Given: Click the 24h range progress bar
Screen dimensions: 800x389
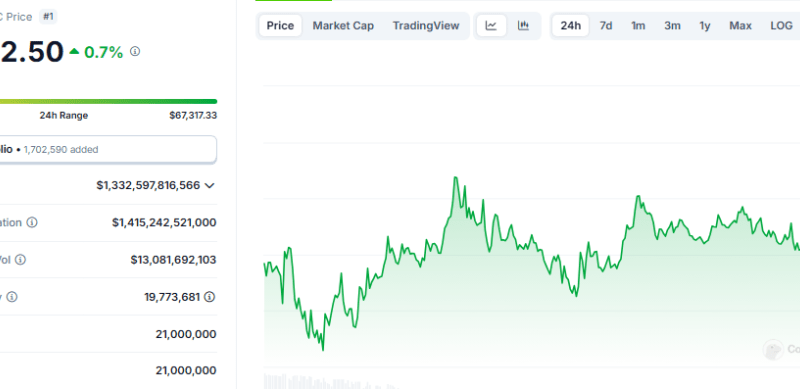Looking at the screenshot, I should [108, 102].
